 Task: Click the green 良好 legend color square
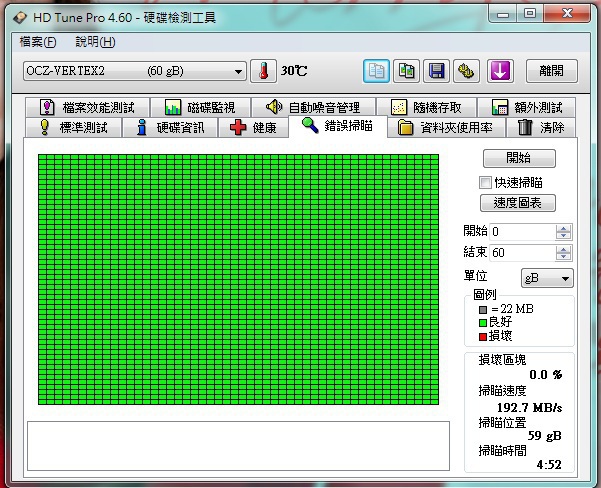[x=481, y=322]
